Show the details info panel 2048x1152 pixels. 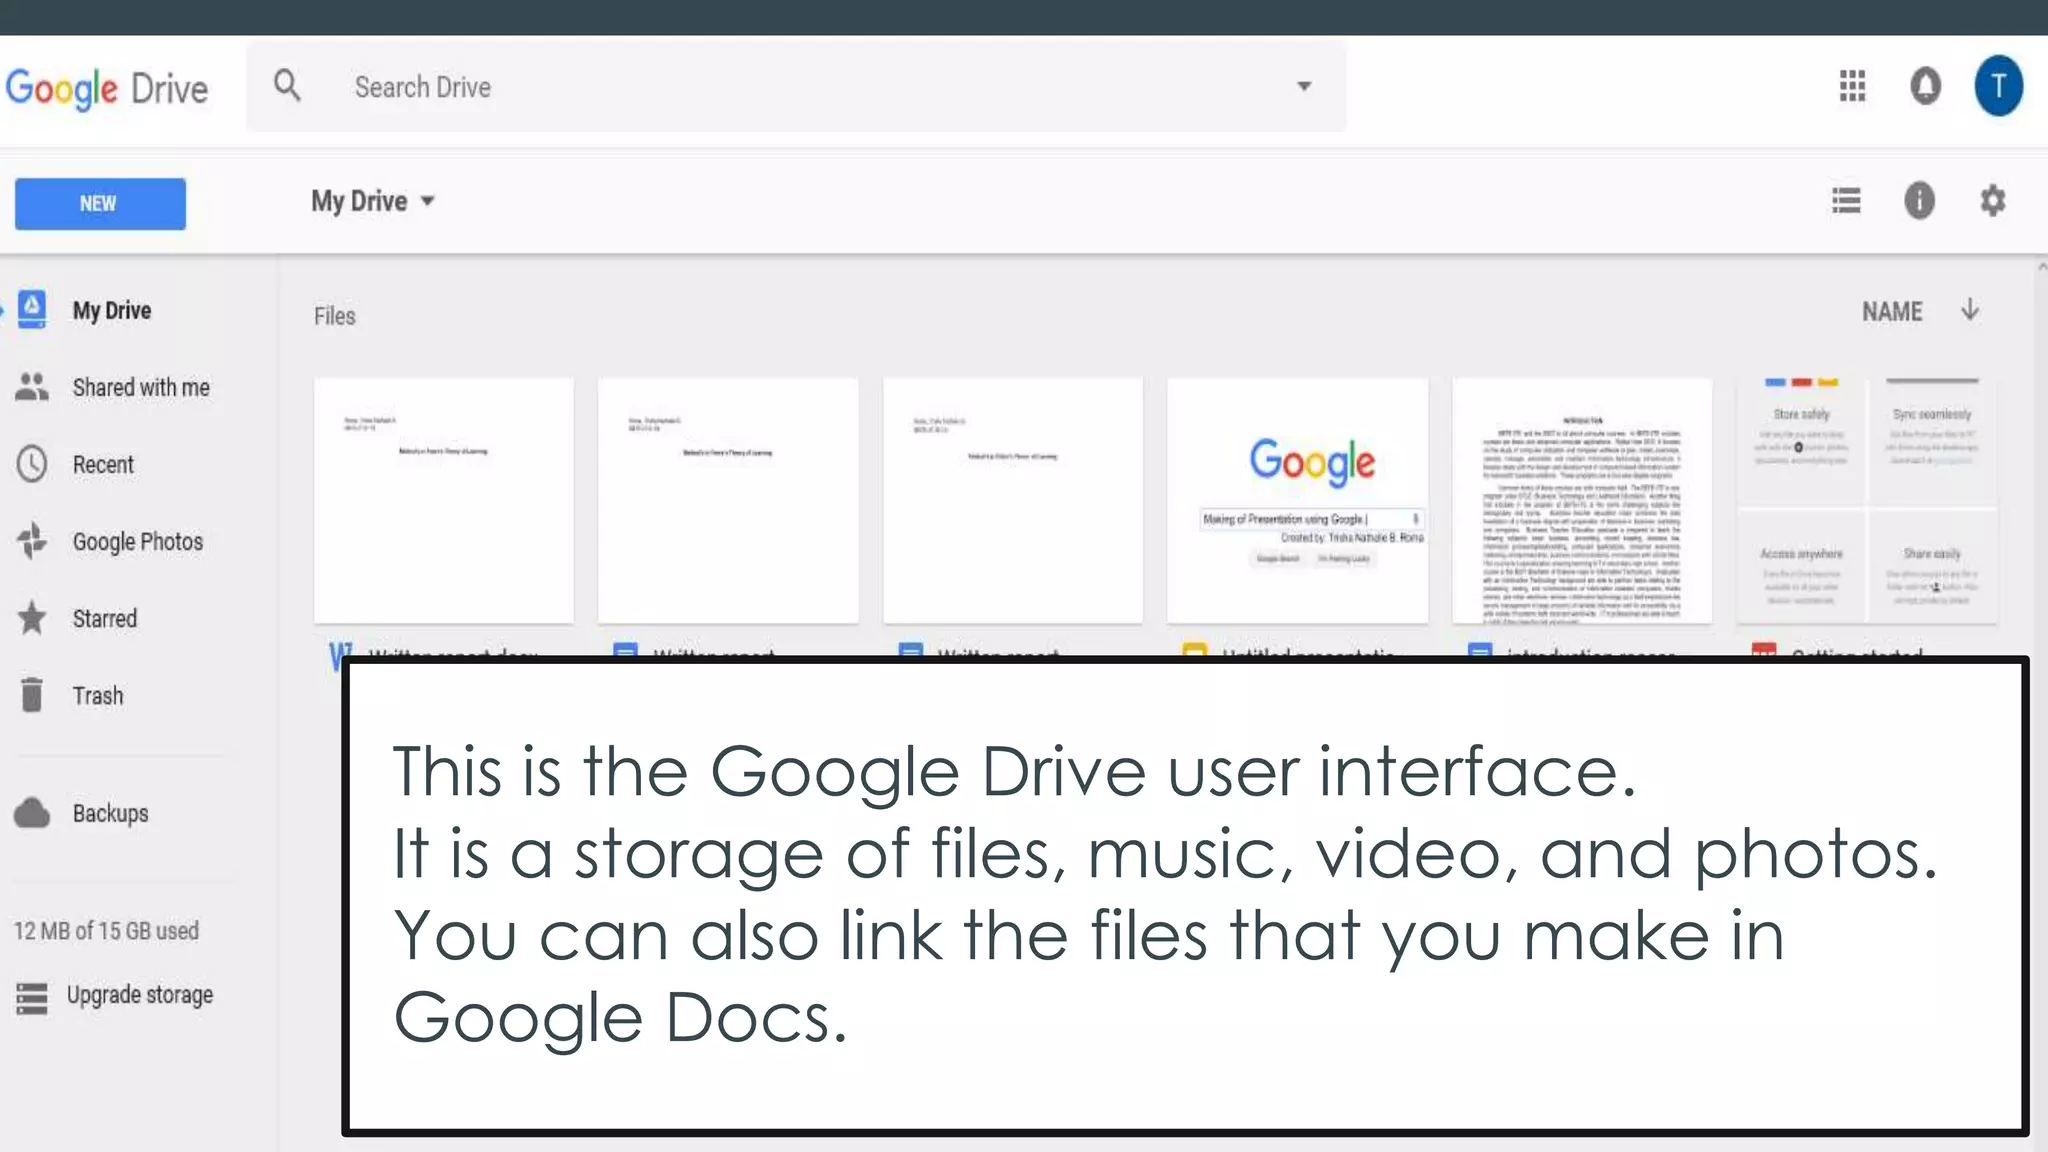[x=1919, y=201]
